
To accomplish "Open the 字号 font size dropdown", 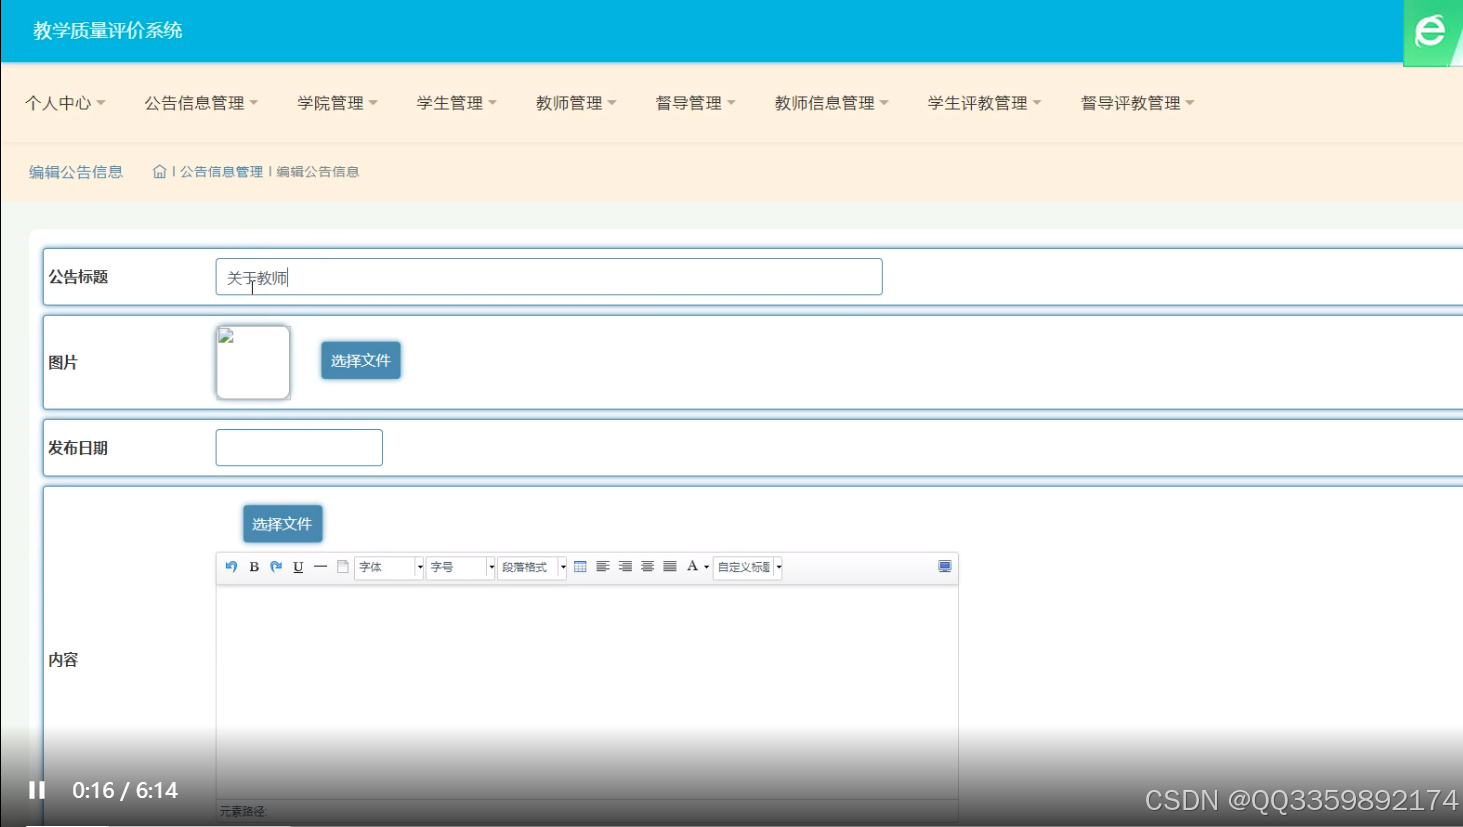I will [460, 567].
